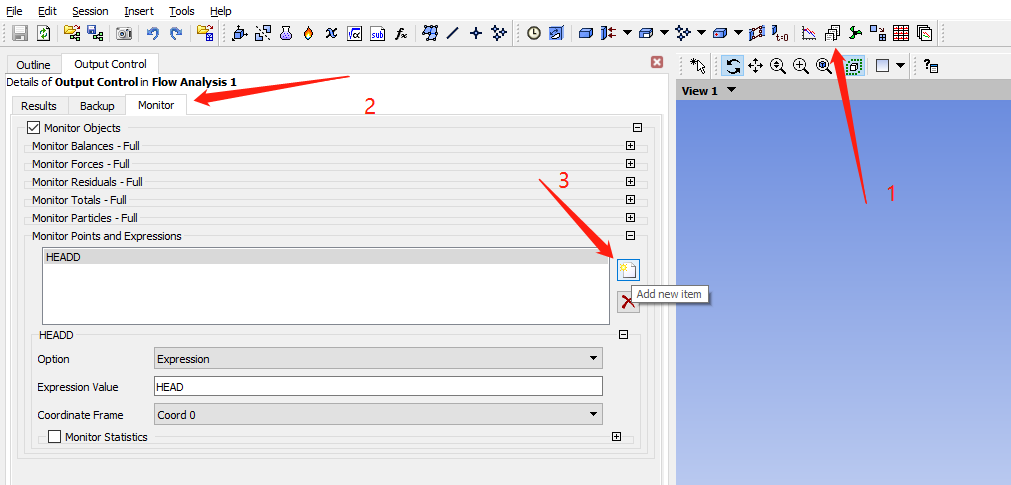
Task: Click the Expression Value field containing HEAD
Action: tap(378, 387)
